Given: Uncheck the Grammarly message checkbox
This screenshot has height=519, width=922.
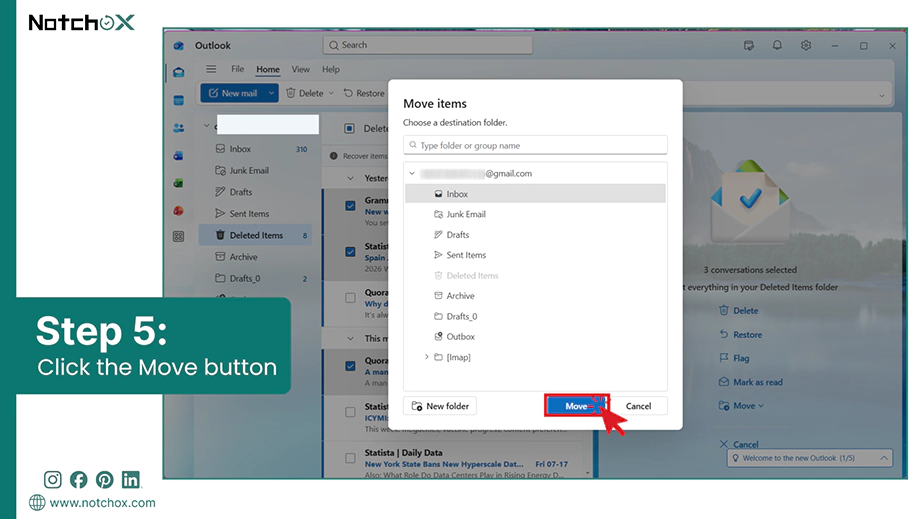Looking at the screenshot, I should point(350,206).
